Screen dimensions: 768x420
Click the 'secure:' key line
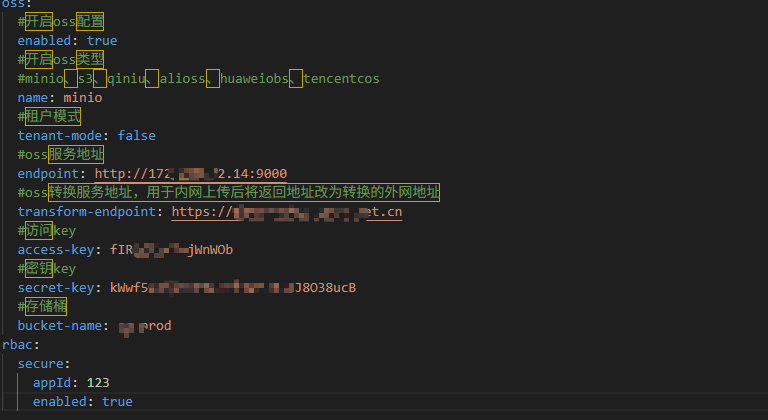(x=44, y=364)
